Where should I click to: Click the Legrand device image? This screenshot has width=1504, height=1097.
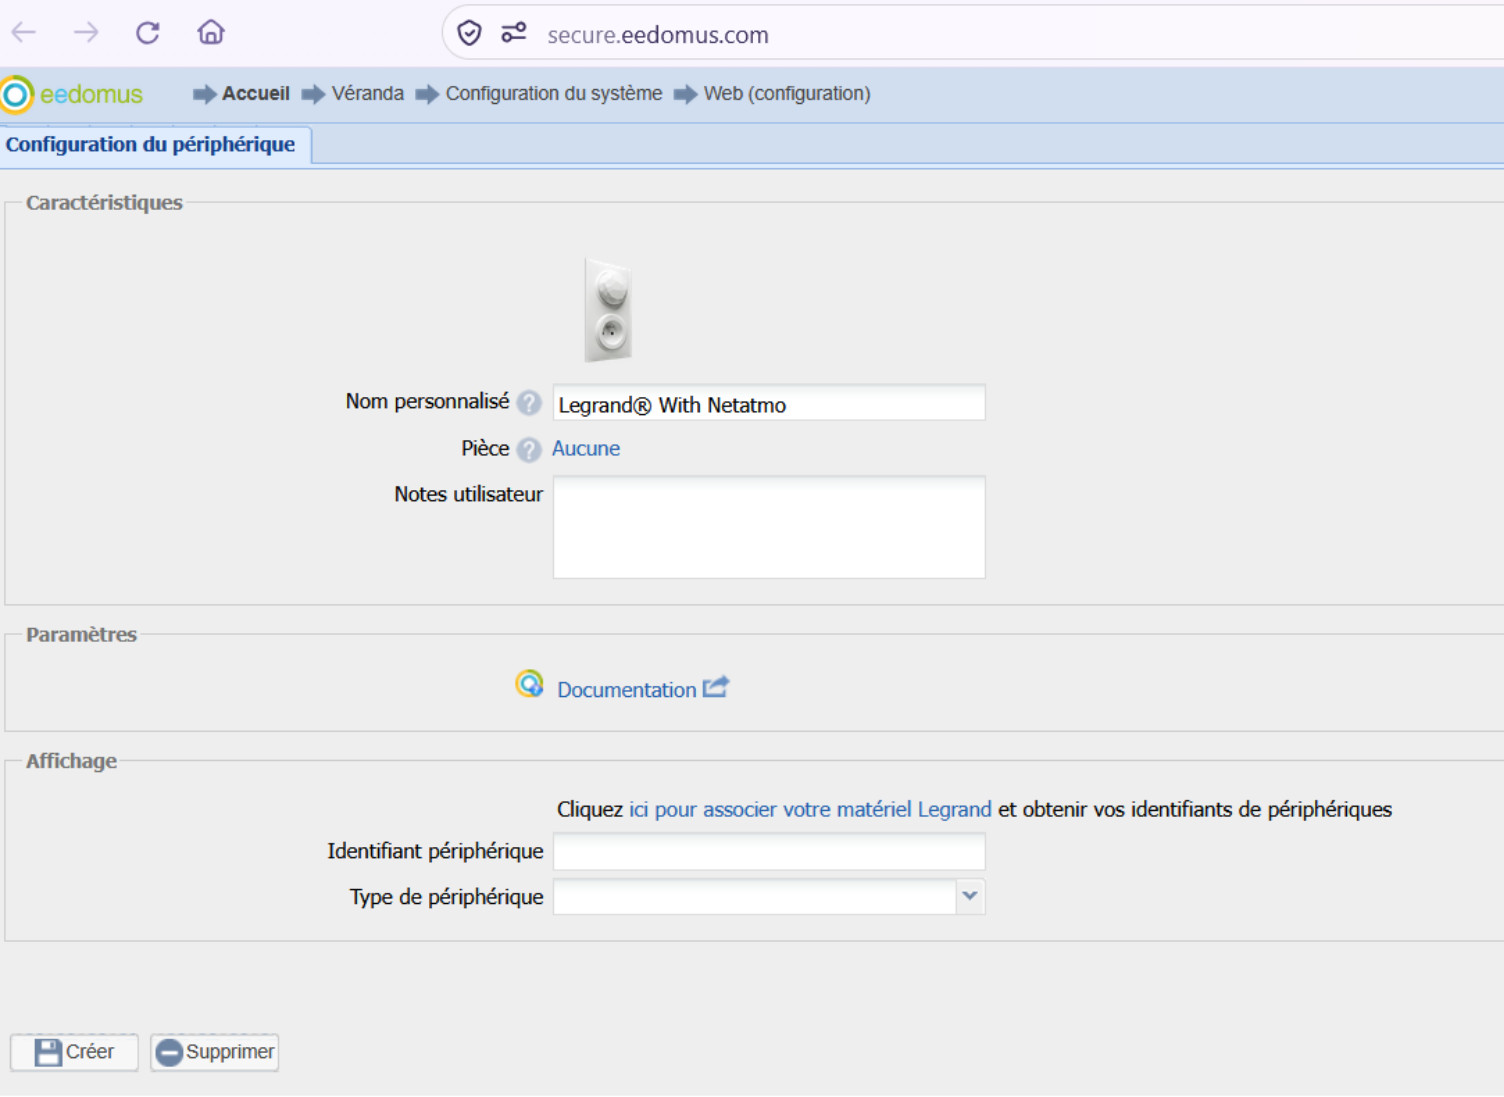coord(608,311)
